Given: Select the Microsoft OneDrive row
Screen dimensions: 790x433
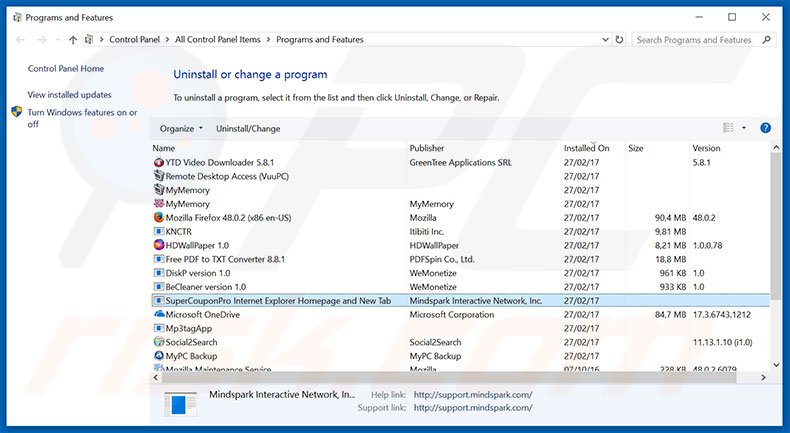Looking at the screenshot, I should click(460, 315).
